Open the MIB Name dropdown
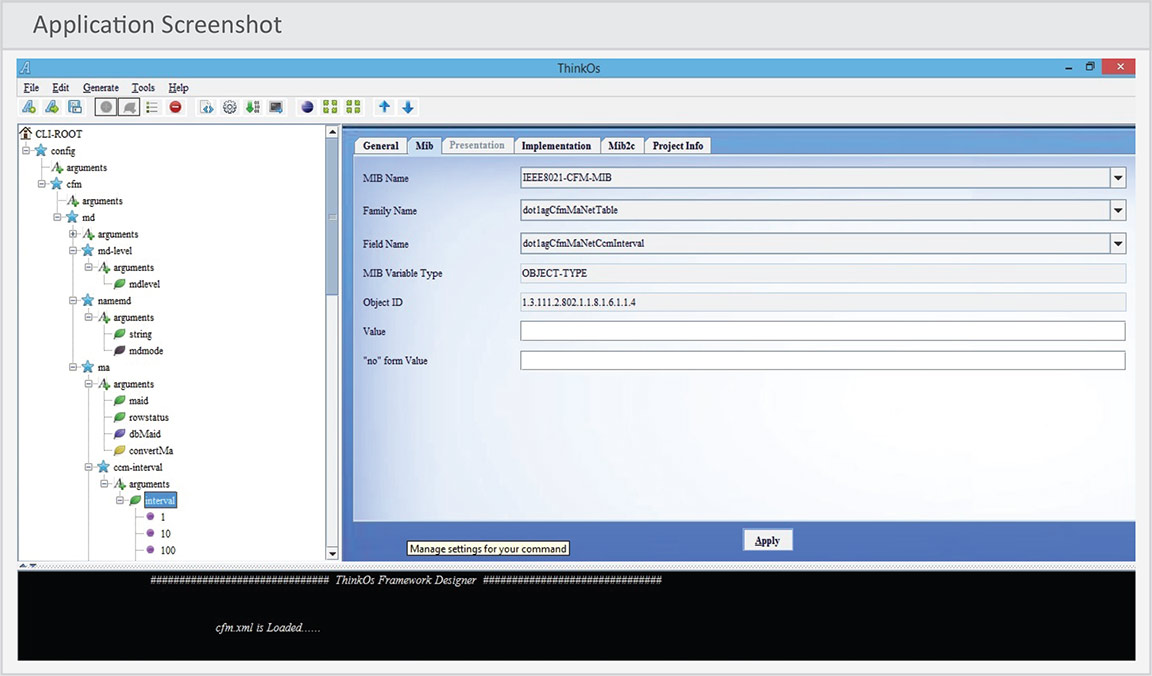The image size is (1152, 676). pos(1117,178)
